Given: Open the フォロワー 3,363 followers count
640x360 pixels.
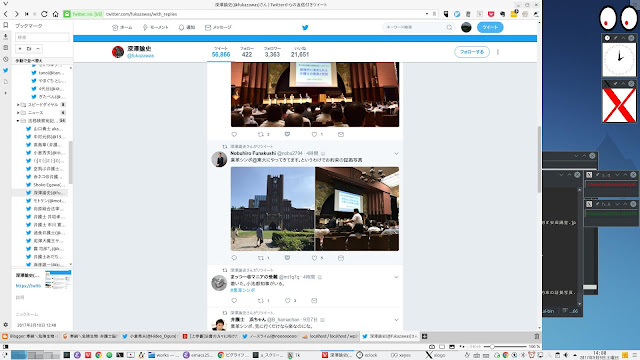Looking at the screenshot, I should [272, 52].
